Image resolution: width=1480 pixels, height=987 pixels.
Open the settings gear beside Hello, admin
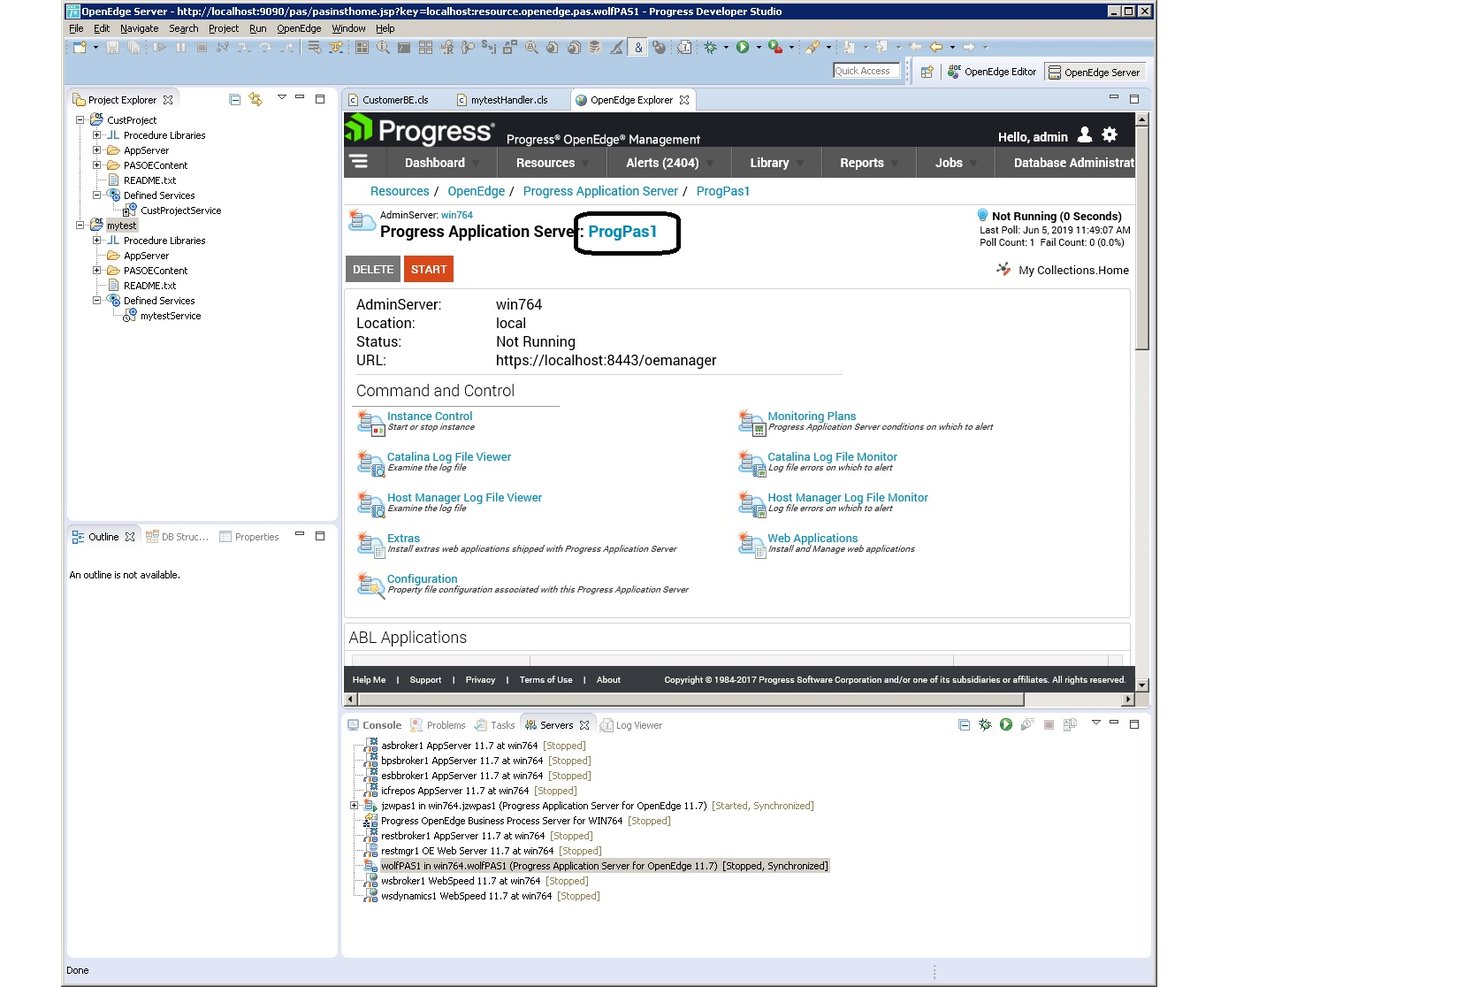(1109, 135)
